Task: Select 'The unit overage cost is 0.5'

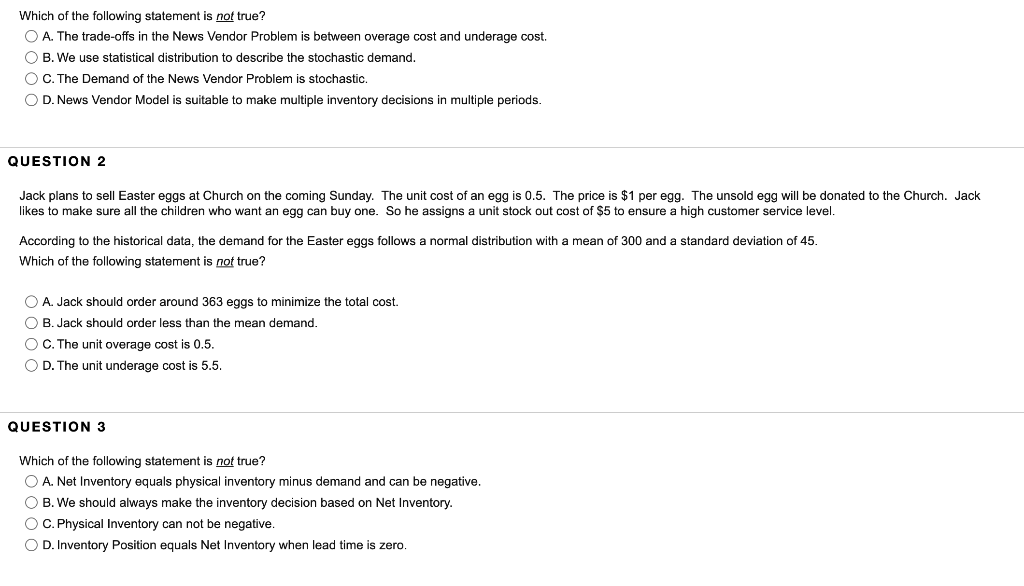Action: tap(33, 344)
